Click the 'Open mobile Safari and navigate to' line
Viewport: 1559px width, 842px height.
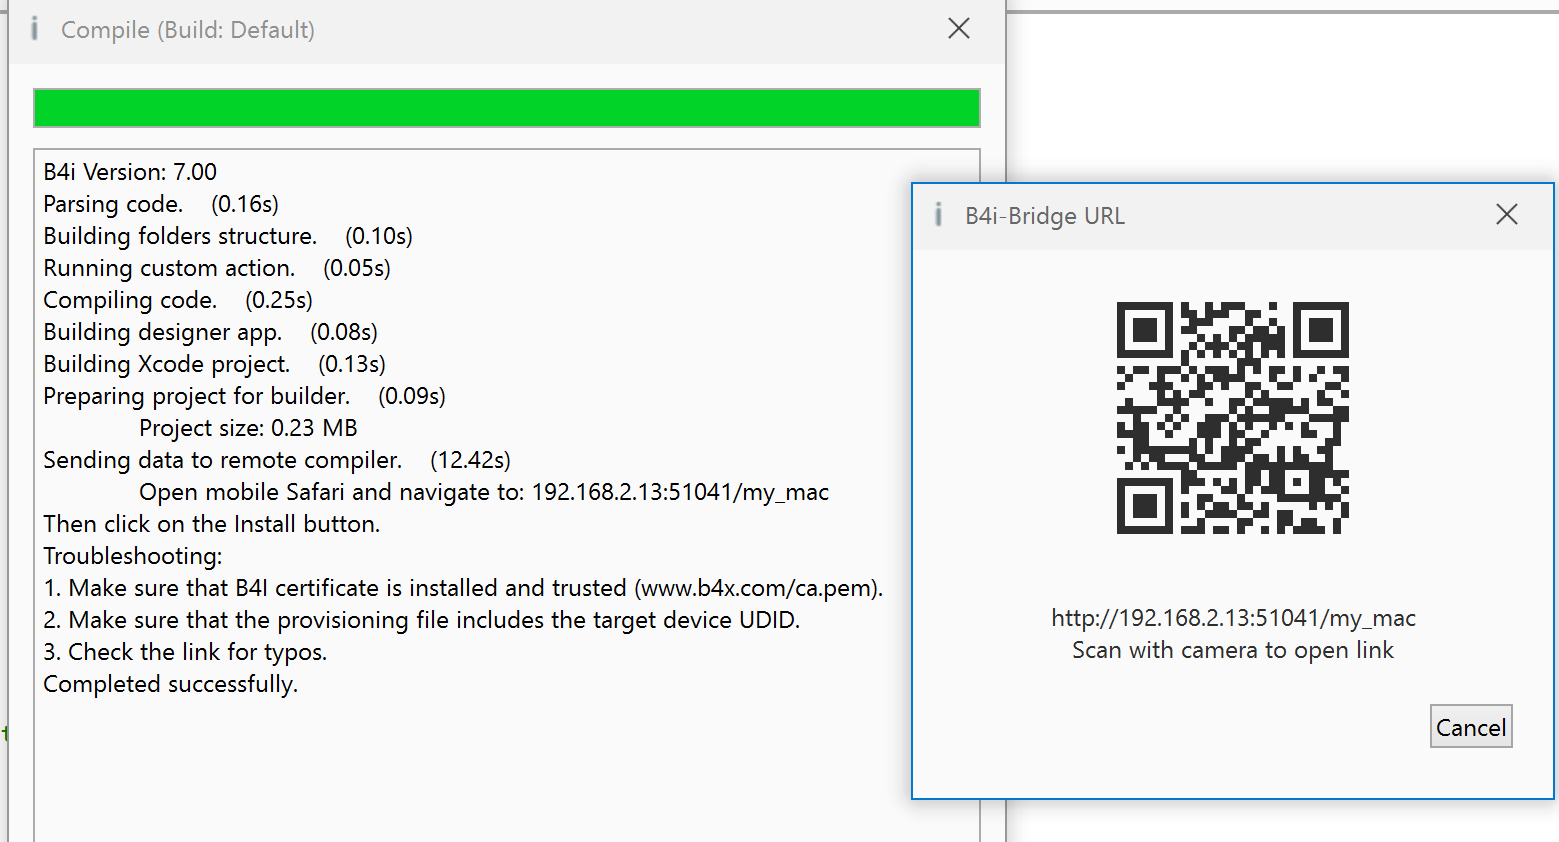(x=484, y=492)
